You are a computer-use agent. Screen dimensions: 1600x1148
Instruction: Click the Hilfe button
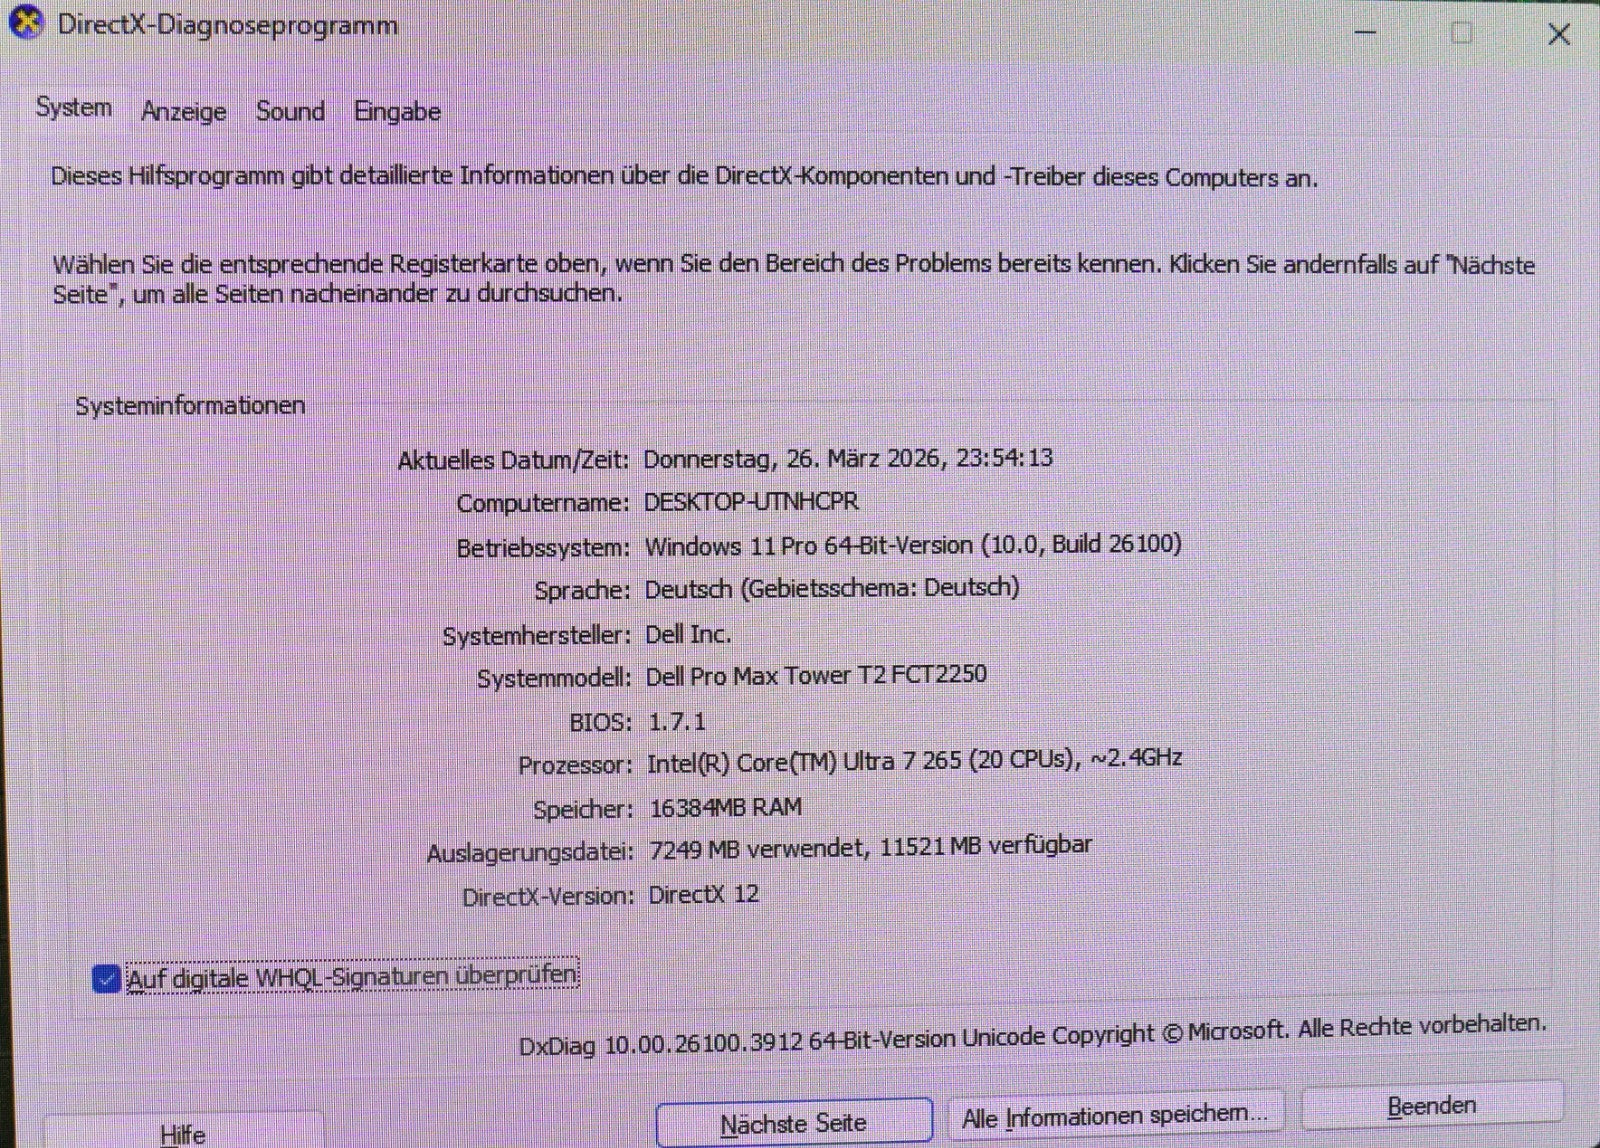point(184,1131)
